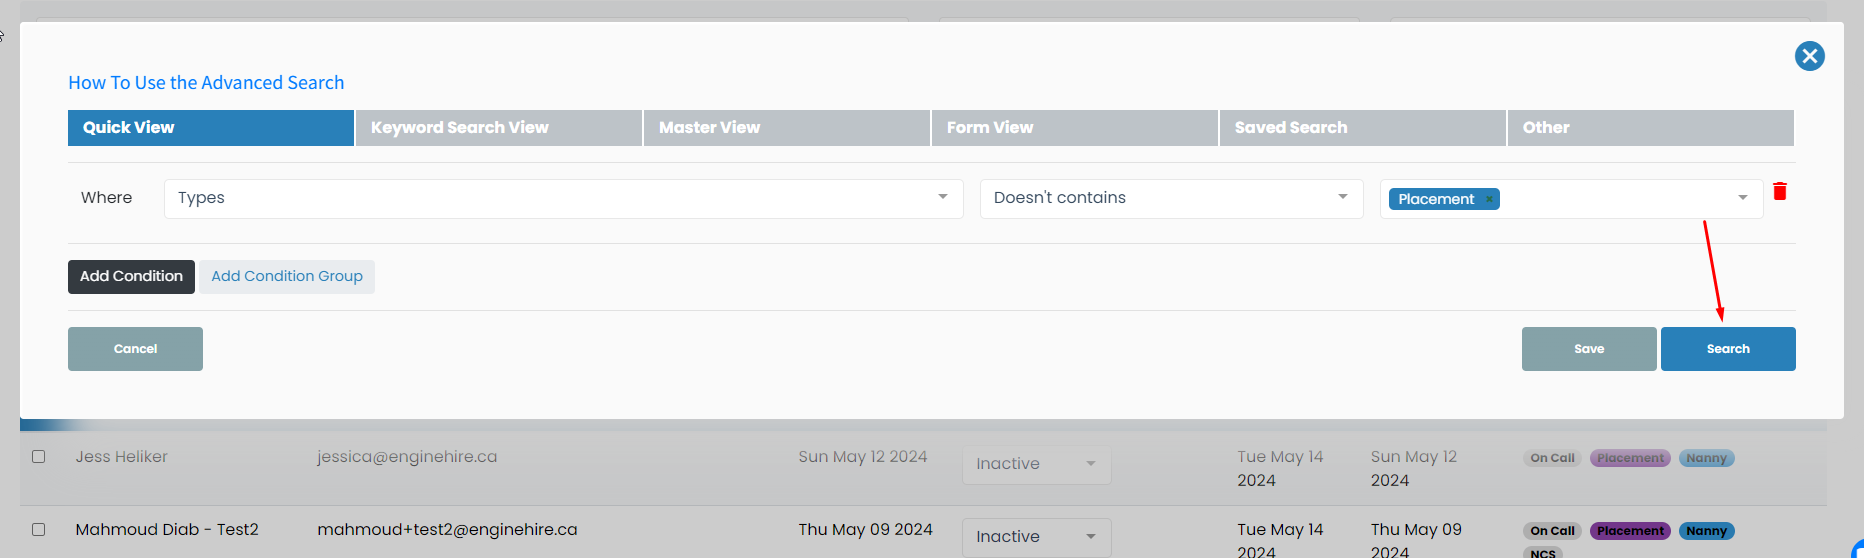Image resolution: width=1864 pixels, height=558 pixels.
Task: Delete the Types condition with trash icon
Action: [1780, 191]
